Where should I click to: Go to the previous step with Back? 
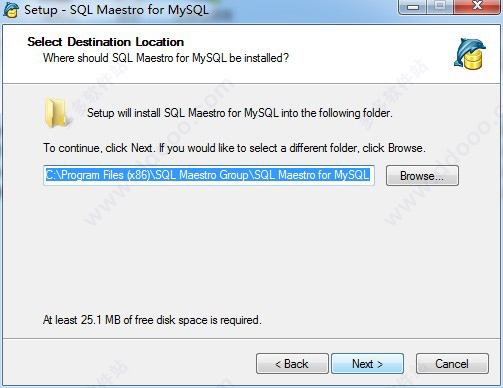click(292, 364)
